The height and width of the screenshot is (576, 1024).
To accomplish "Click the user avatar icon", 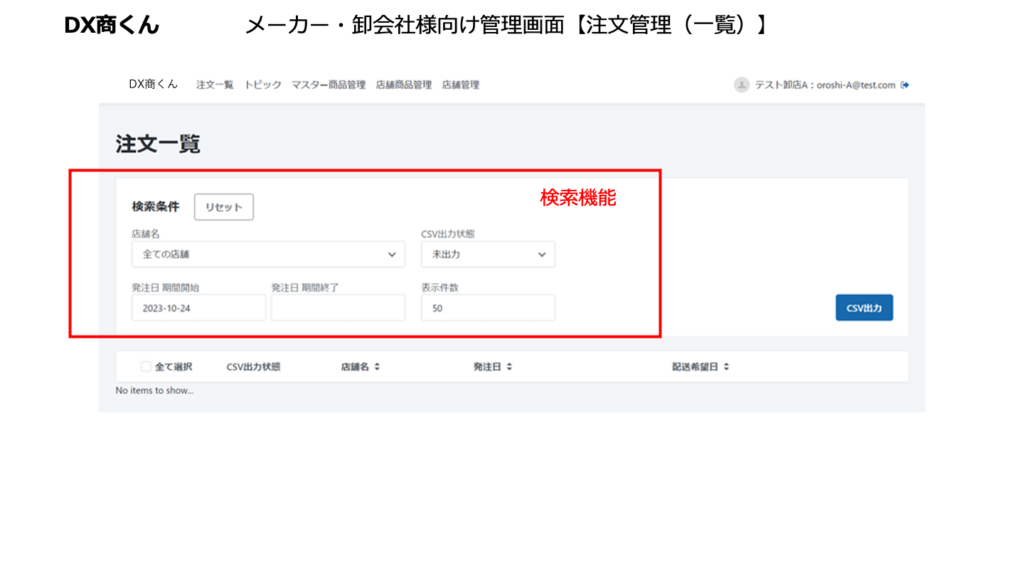I will click(741, 85).
